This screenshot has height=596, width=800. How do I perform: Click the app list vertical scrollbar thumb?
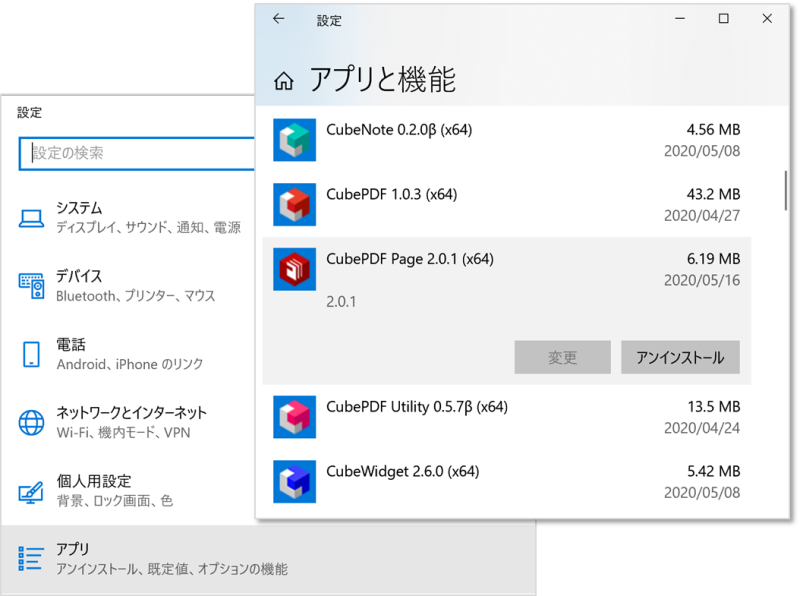click(x=786, y=190)
